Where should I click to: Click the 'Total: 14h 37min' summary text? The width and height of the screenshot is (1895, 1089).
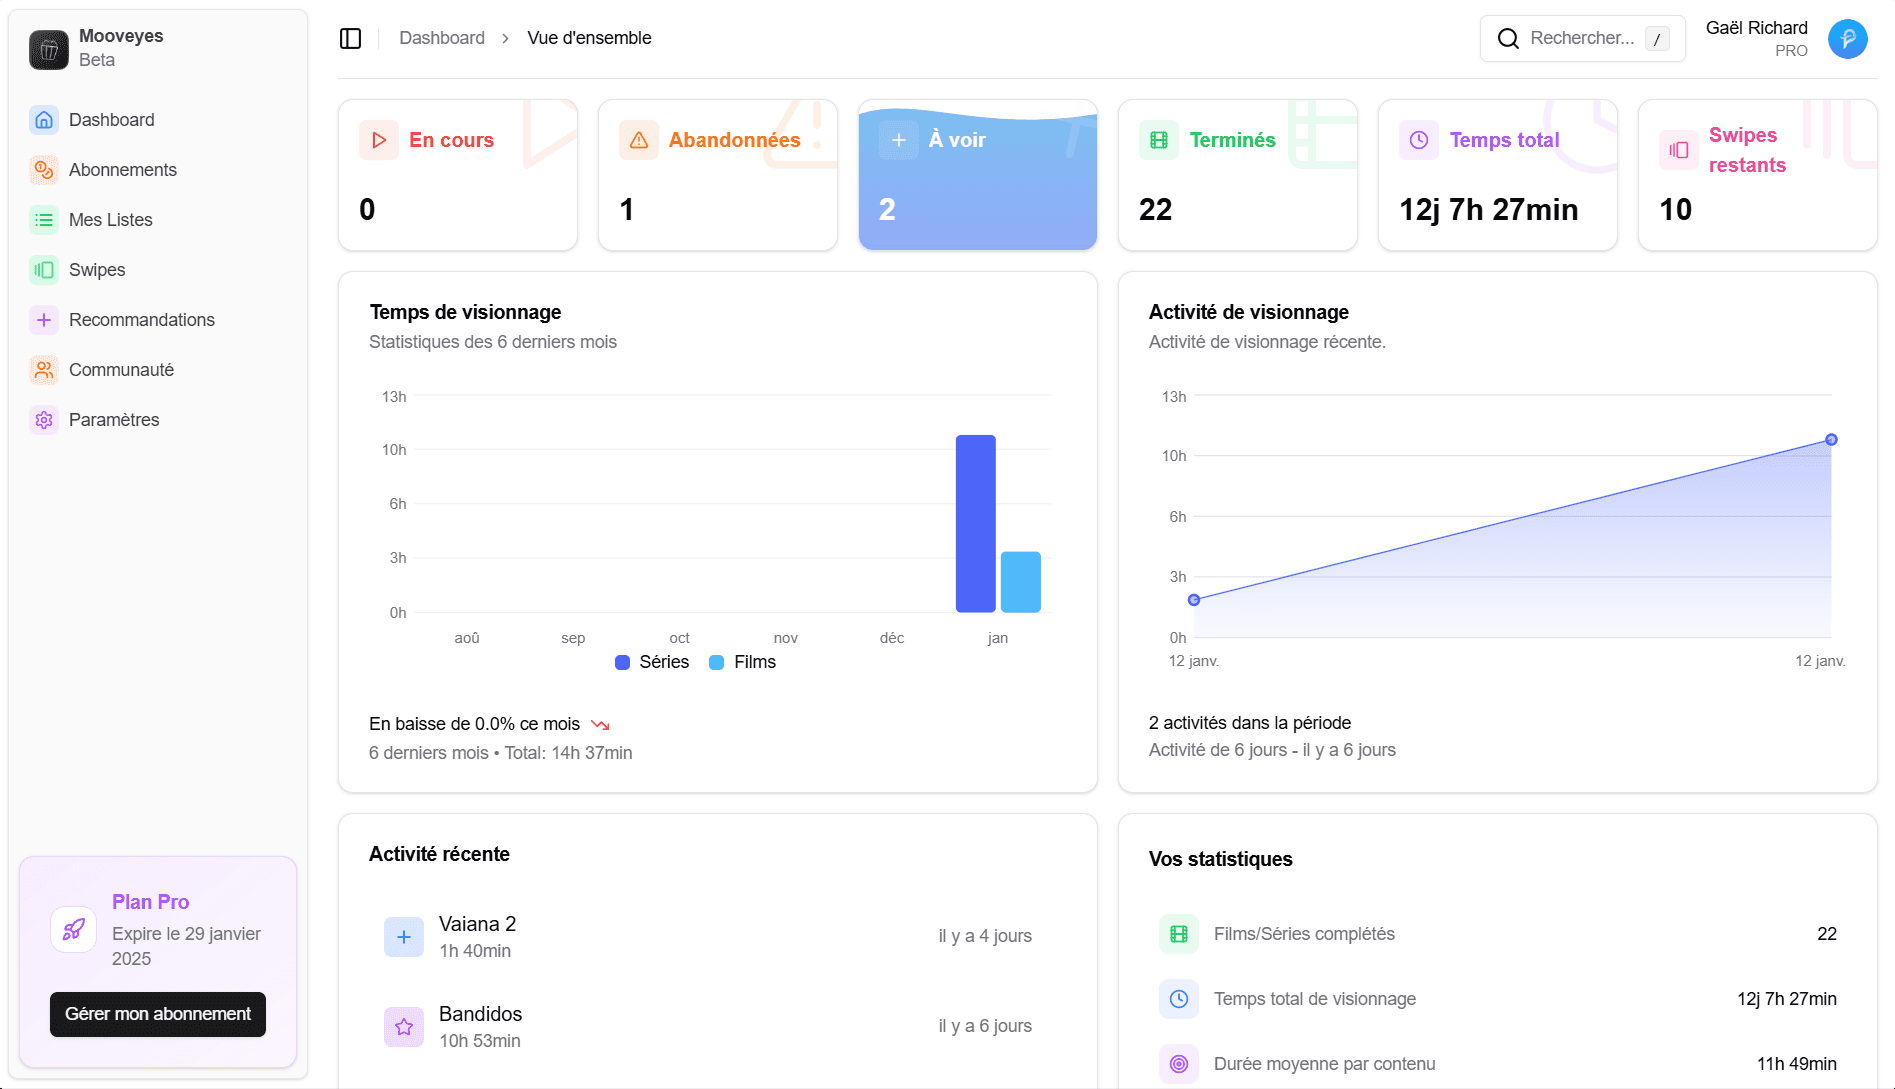pyautogui.click(x=568, y=753)
